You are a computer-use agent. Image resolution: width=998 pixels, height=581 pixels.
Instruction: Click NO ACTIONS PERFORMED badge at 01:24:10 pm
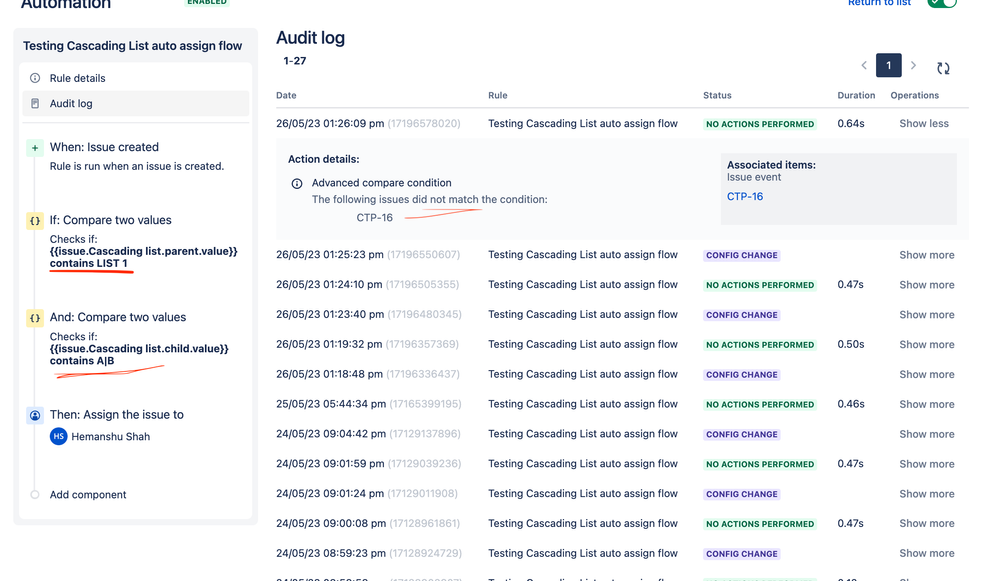click(x=760, y=285)
